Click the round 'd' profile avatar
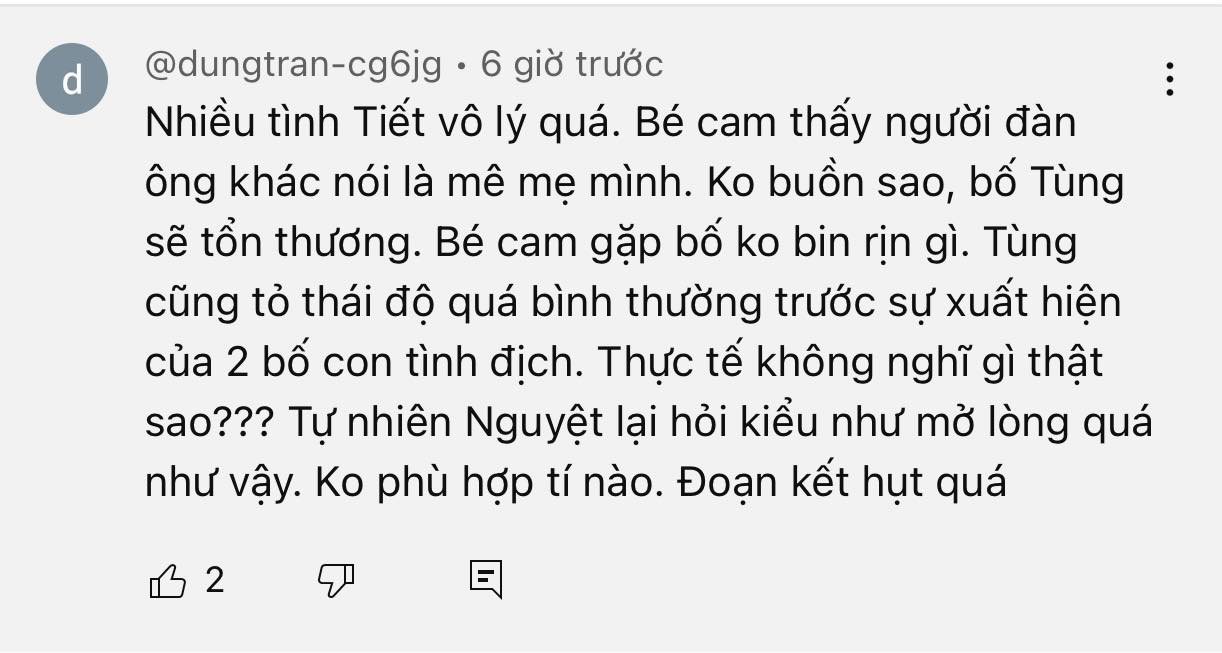This screenshot has width=1222, height=653. pyautogui.click(x=73, y=80)
